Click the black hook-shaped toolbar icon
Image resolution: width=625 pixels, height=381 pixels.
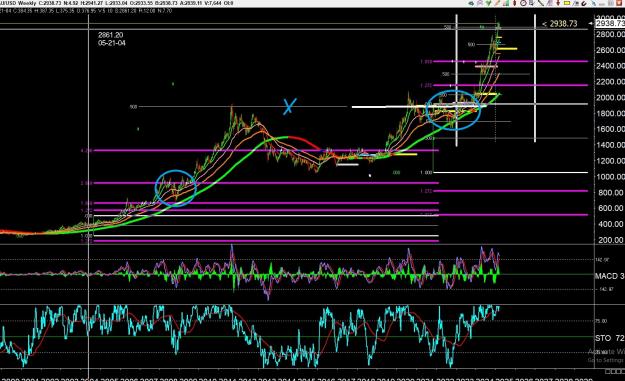pos(584,3)
